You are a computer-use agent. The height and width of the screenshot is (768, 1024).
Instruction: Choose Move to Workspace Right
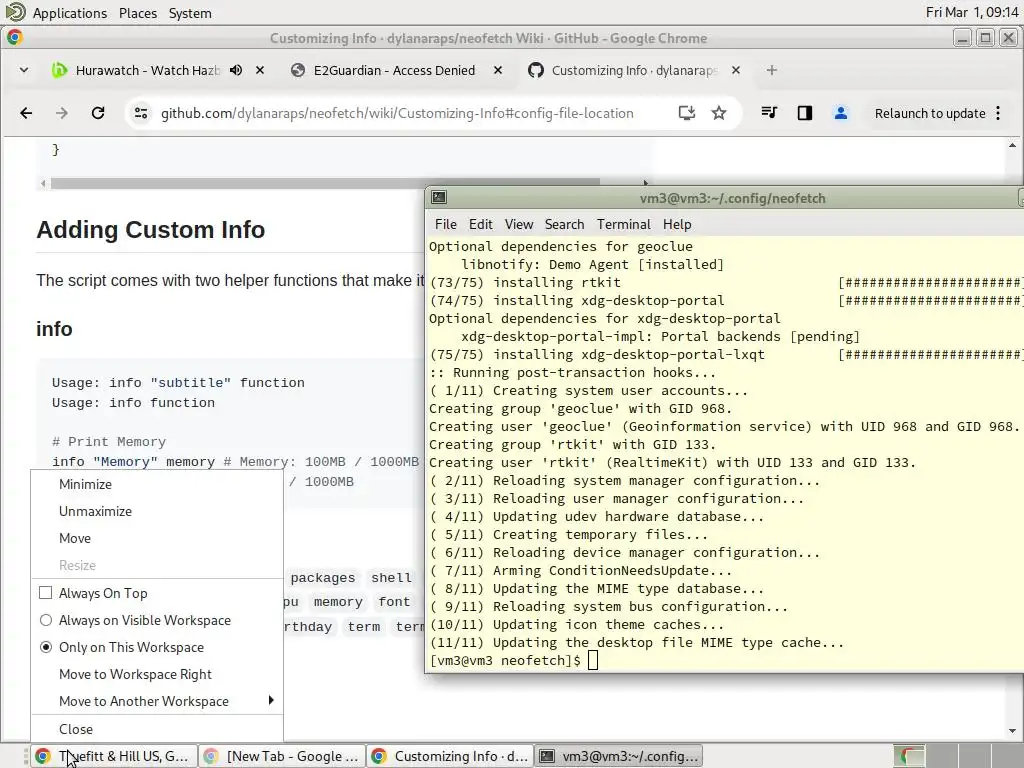(x=157, y=674)
